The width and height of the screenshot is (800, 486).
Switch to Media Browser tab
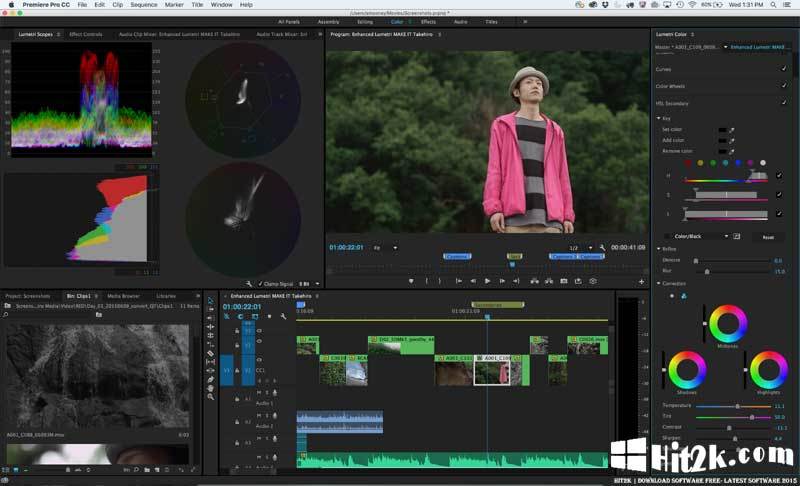(x=123, y=296)
